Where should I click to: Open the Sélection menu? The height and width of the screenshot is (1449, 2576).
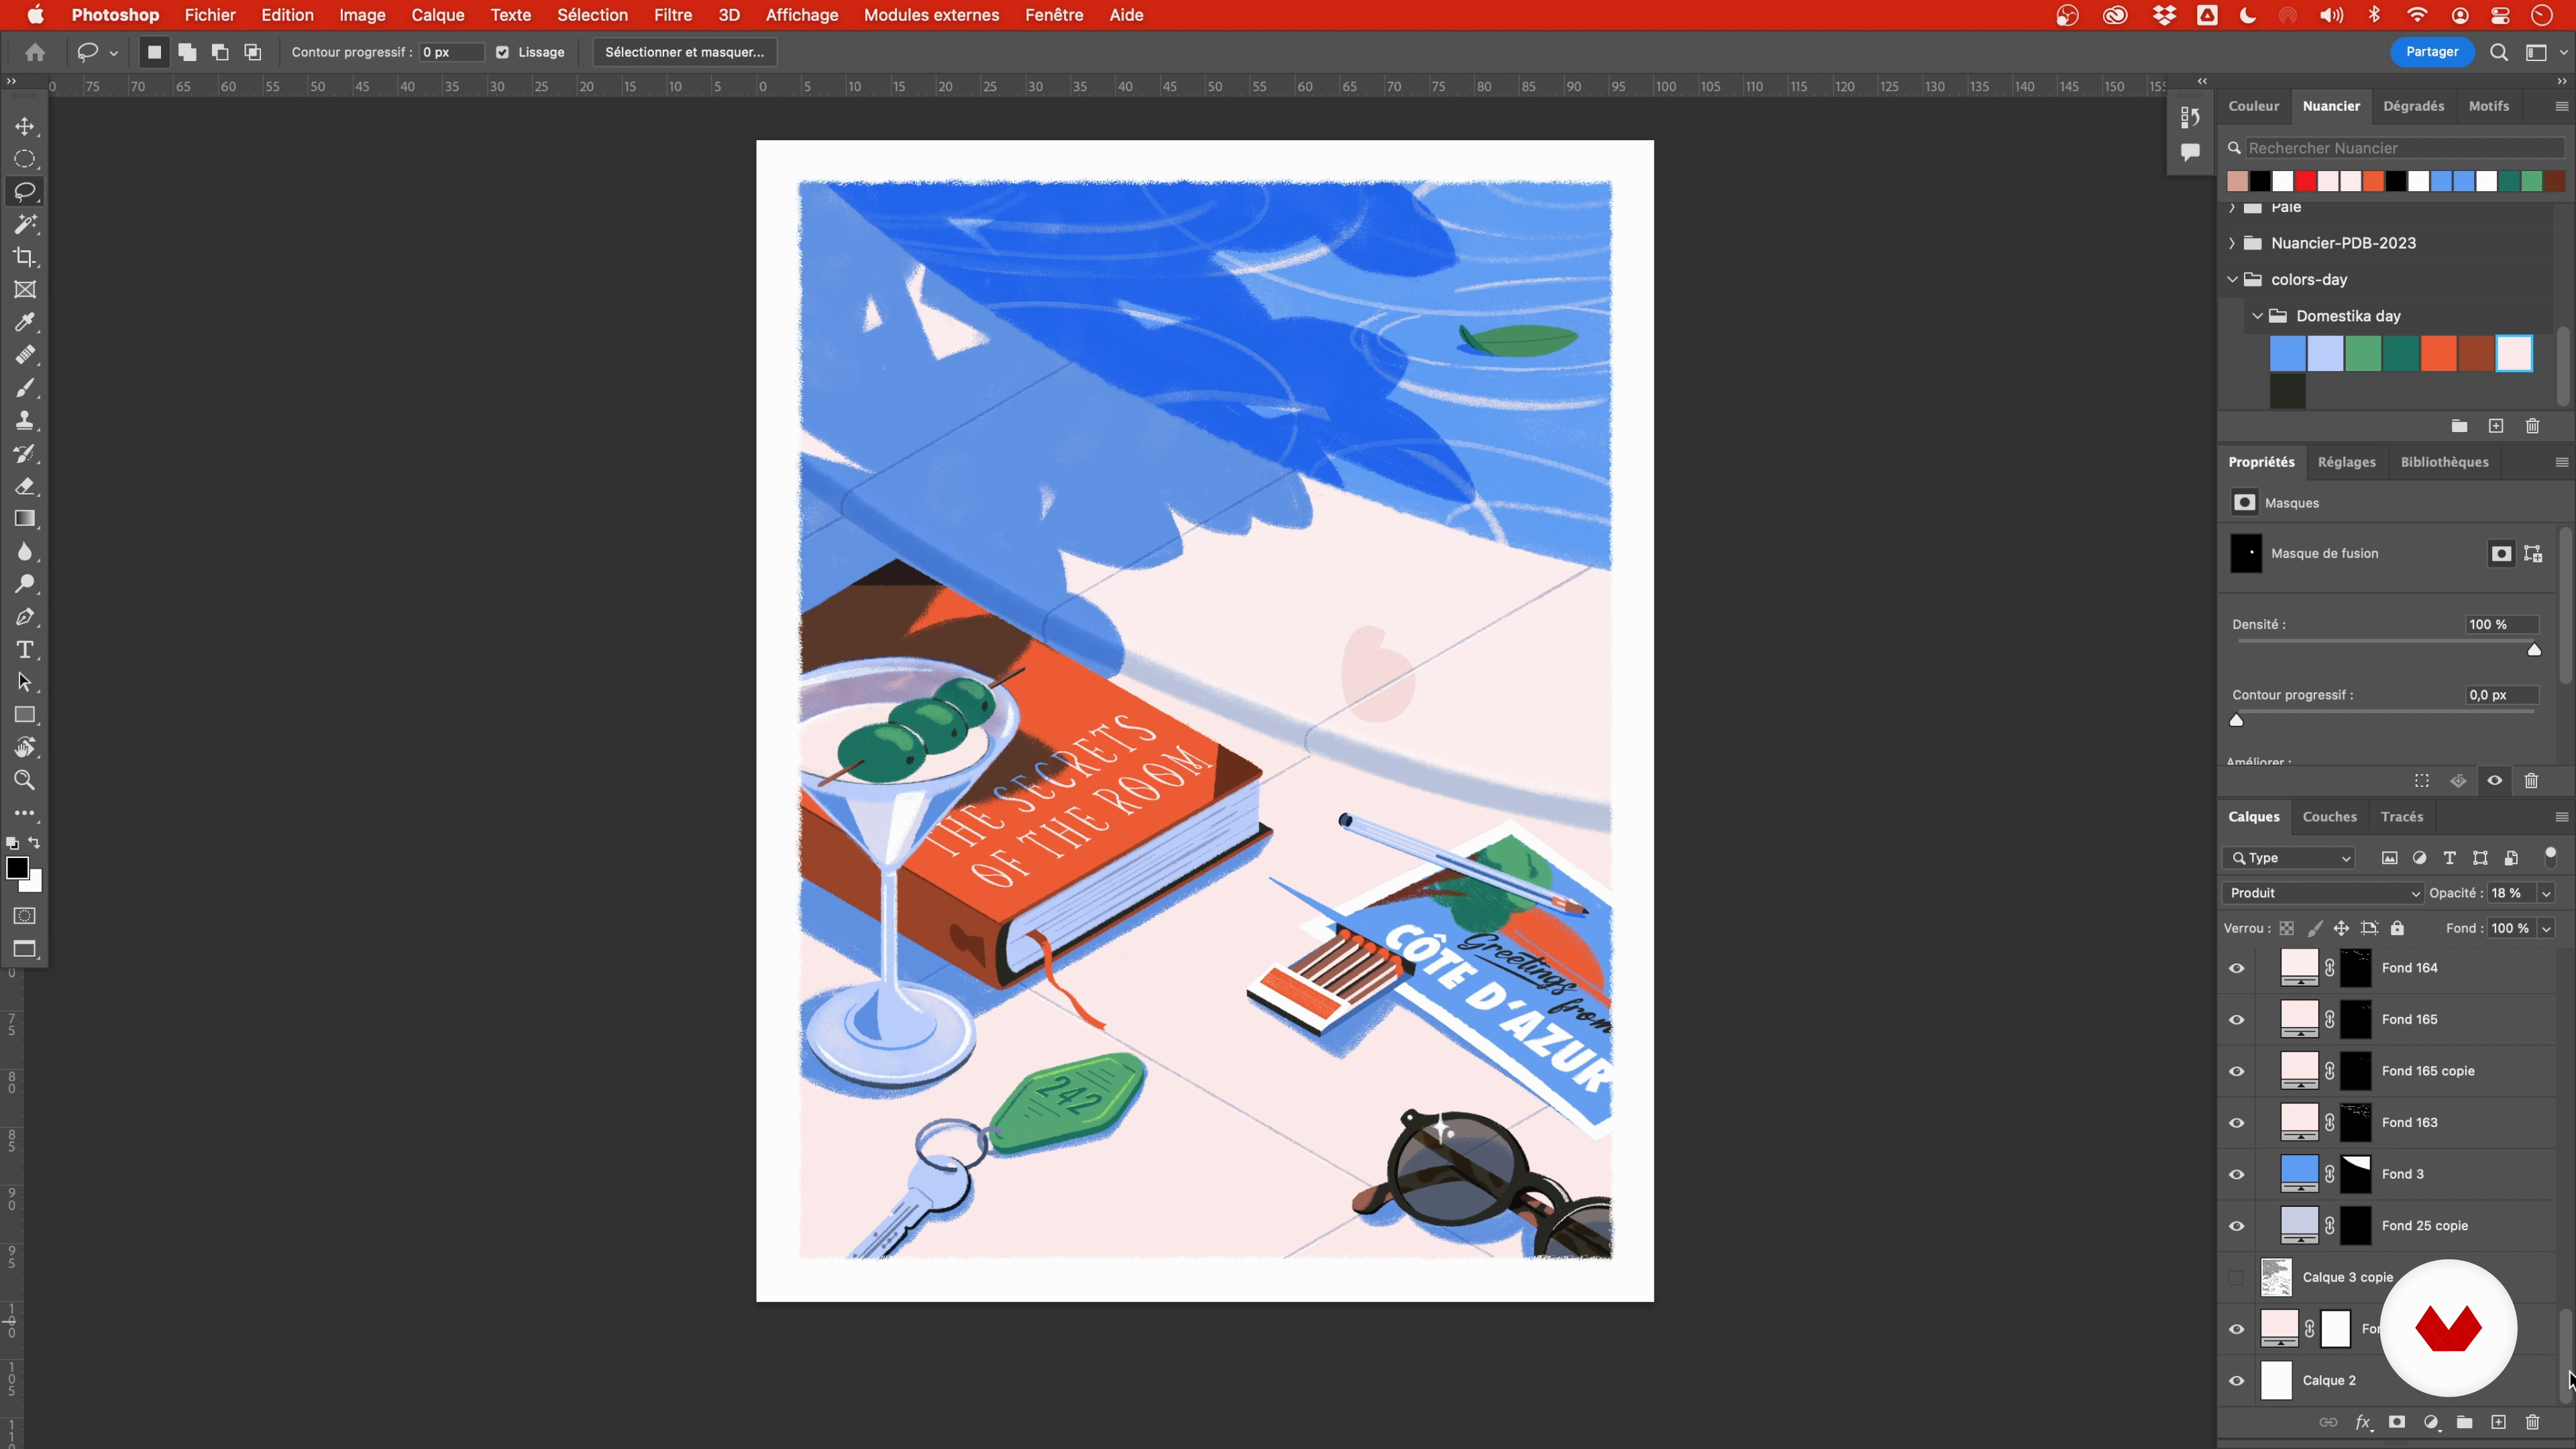coord(592,15)
